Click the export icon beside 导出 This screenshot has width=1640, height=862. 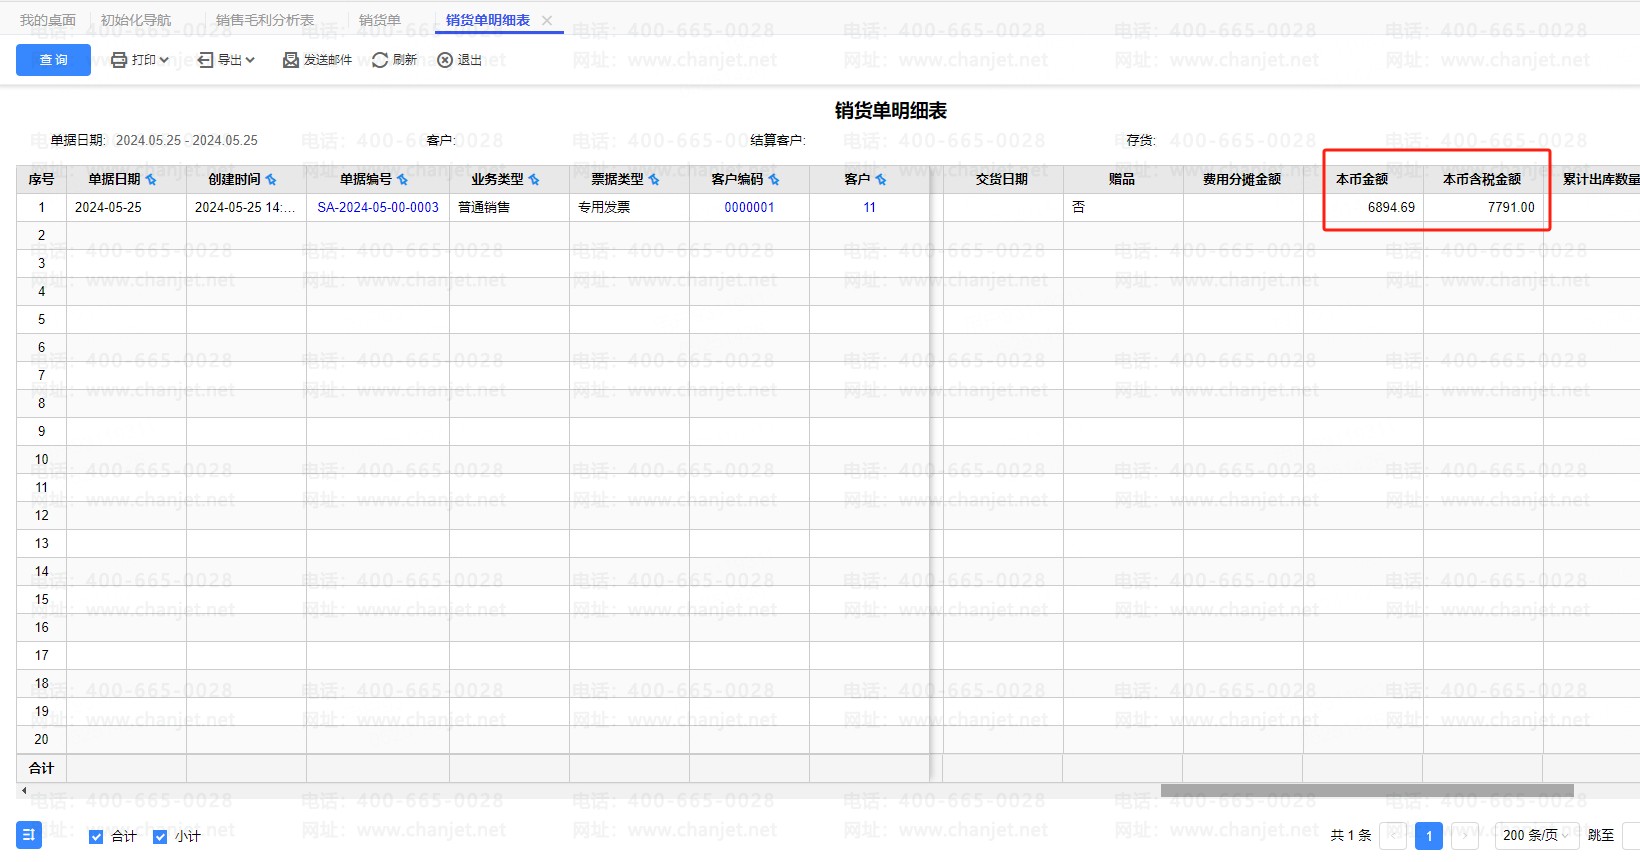(x=205, y=60)
